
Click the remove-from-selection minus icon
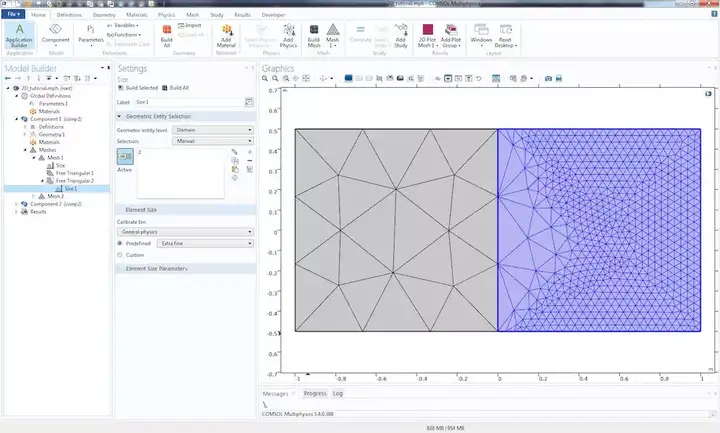click(x=250, y=161)
